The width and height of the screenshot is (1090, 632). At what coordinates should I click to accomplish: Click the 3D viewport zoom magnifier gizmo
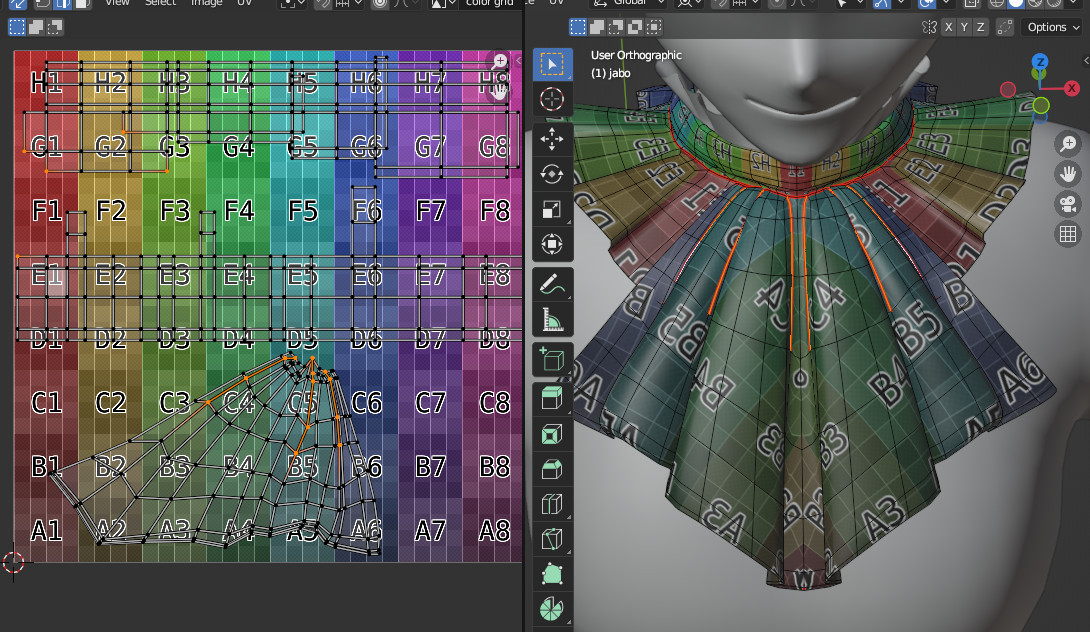(x=1068, y=144)
